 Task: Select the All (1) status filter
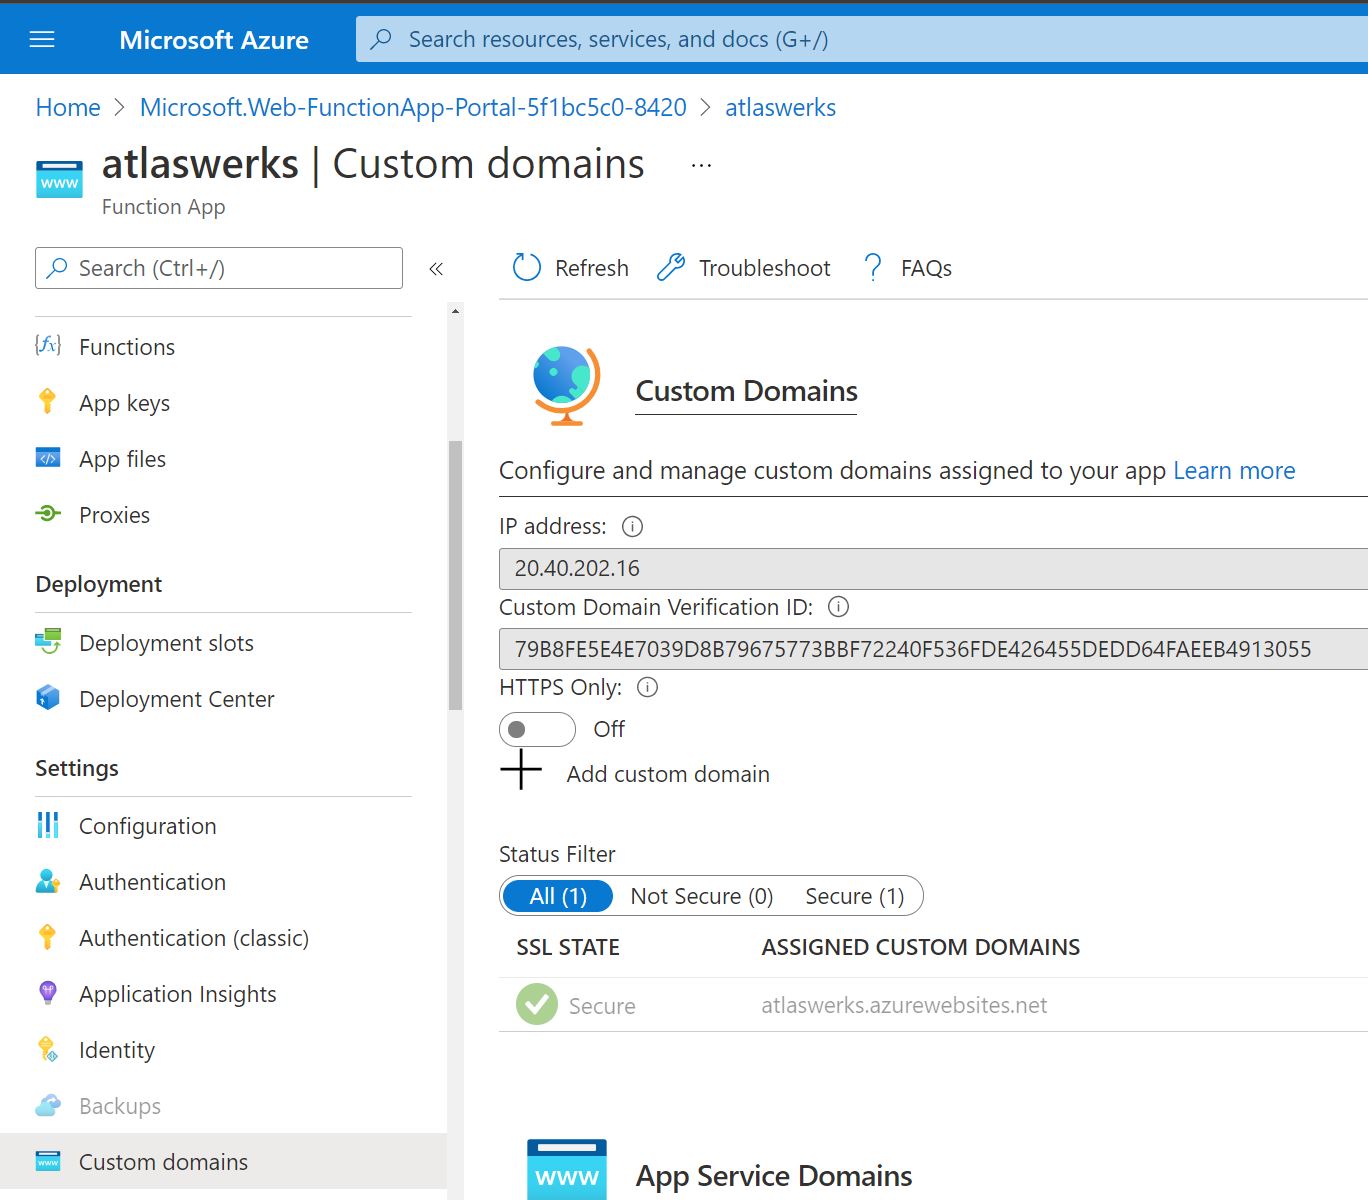(558, 896)
